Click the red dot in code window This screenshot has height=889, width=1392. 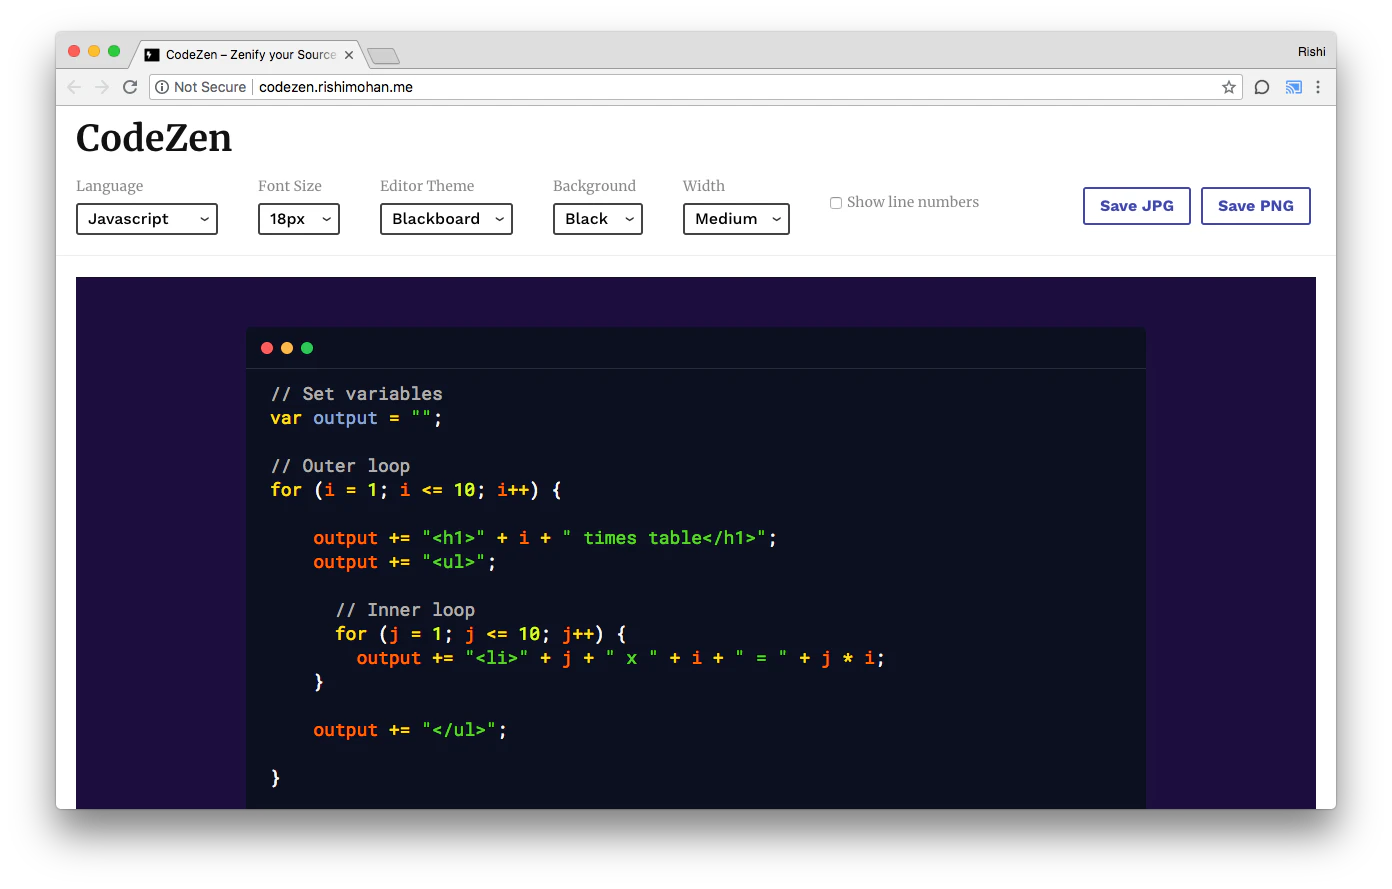click(x=267, y=348)
